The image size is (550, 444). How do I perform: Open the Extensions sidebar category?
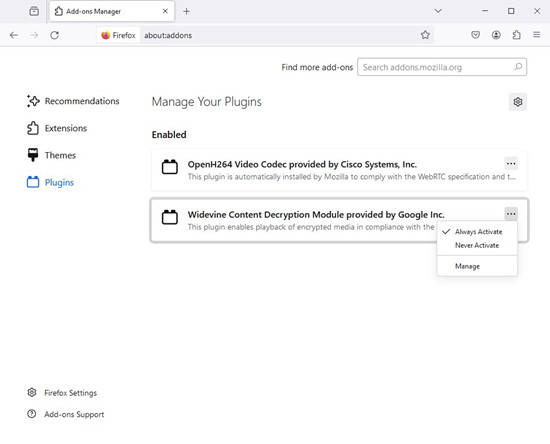pos(57,128)
